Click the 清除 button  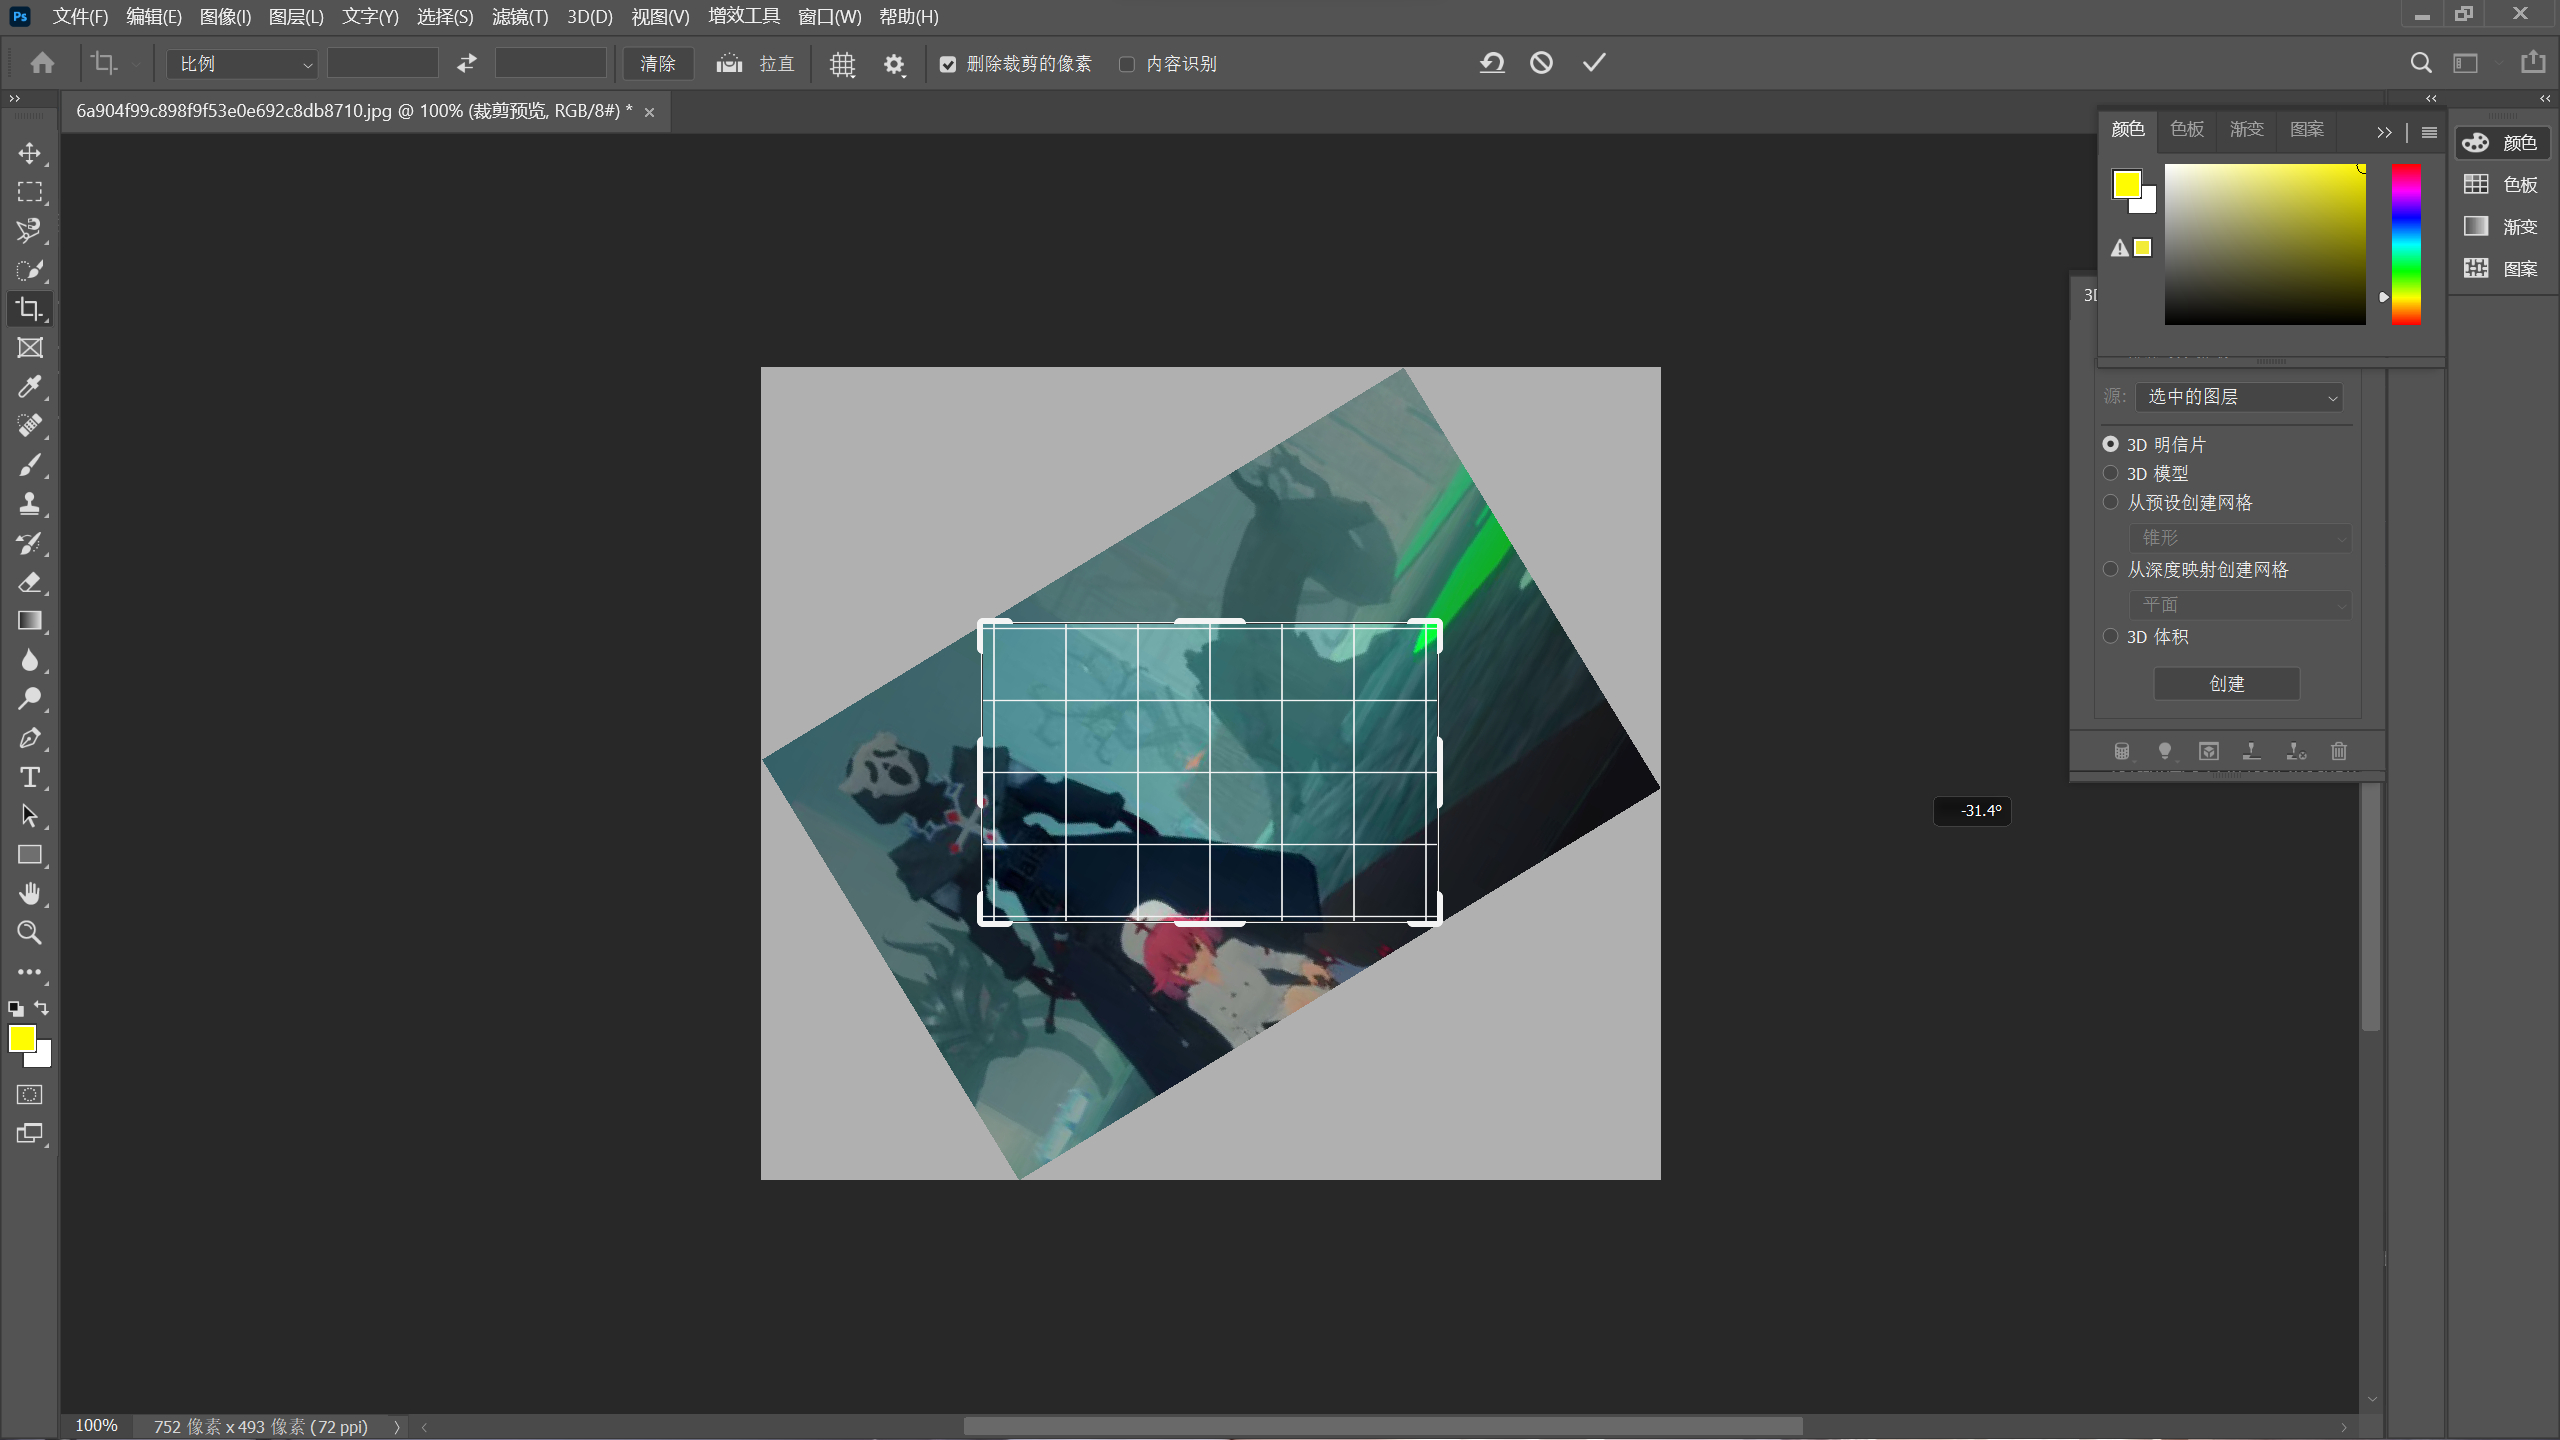[658, 64]
